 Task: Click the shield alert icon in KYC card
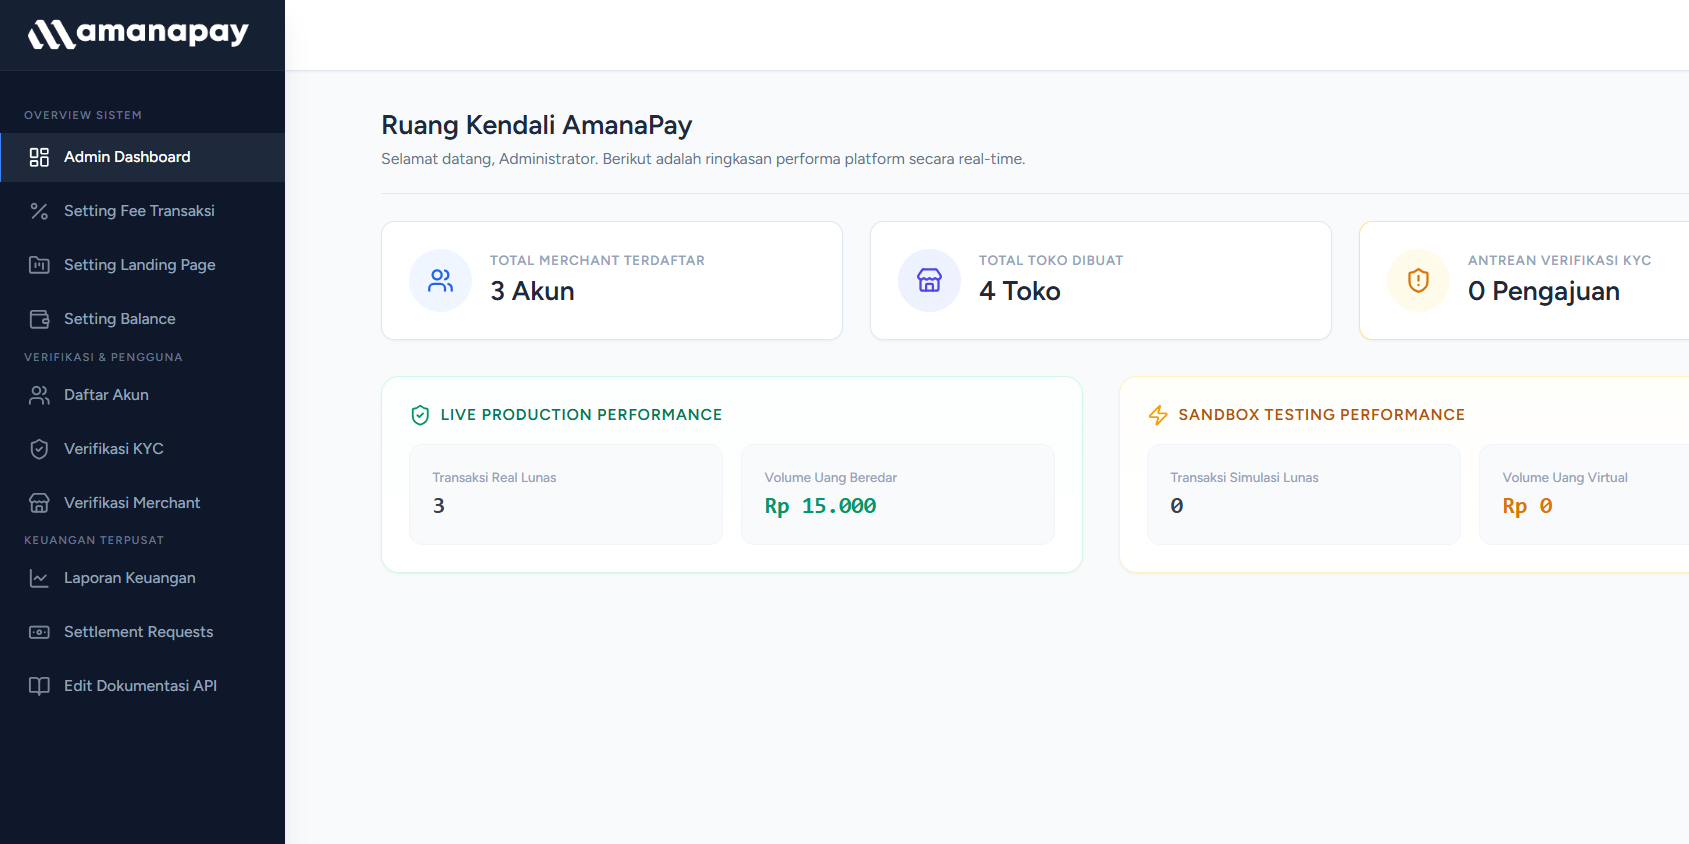[1418, 280]
